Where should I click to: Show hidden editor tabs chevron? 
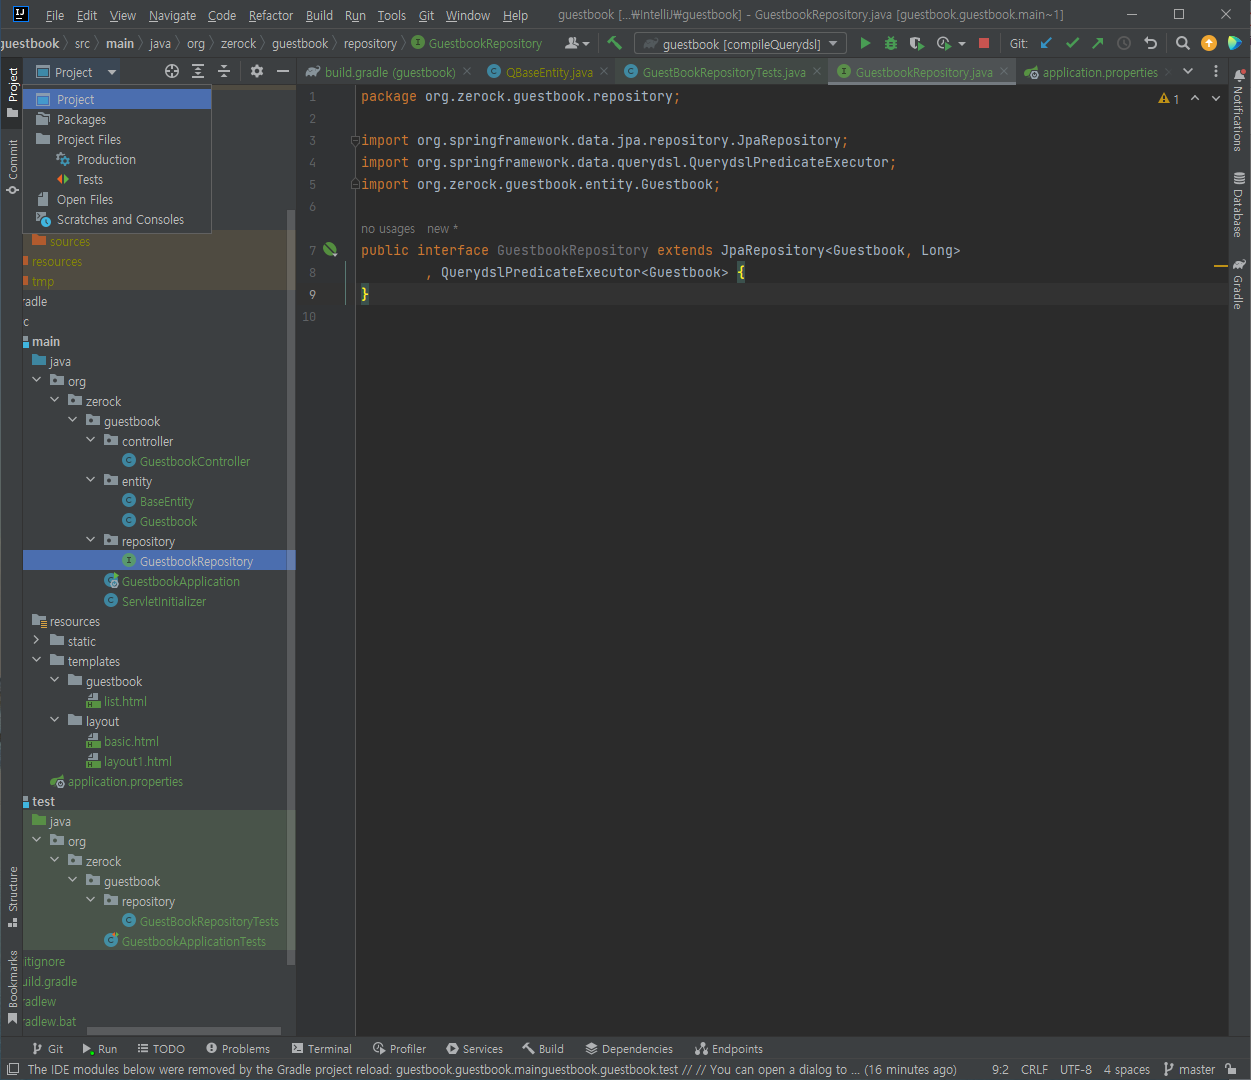(x=1188, y=72)
